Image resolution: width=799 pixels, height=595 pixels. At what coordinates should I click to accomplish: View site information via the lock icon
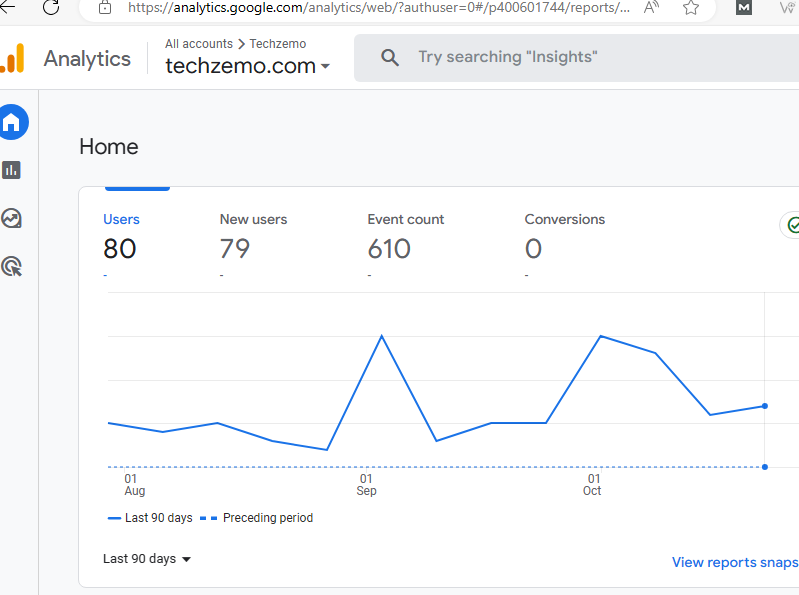105,8
